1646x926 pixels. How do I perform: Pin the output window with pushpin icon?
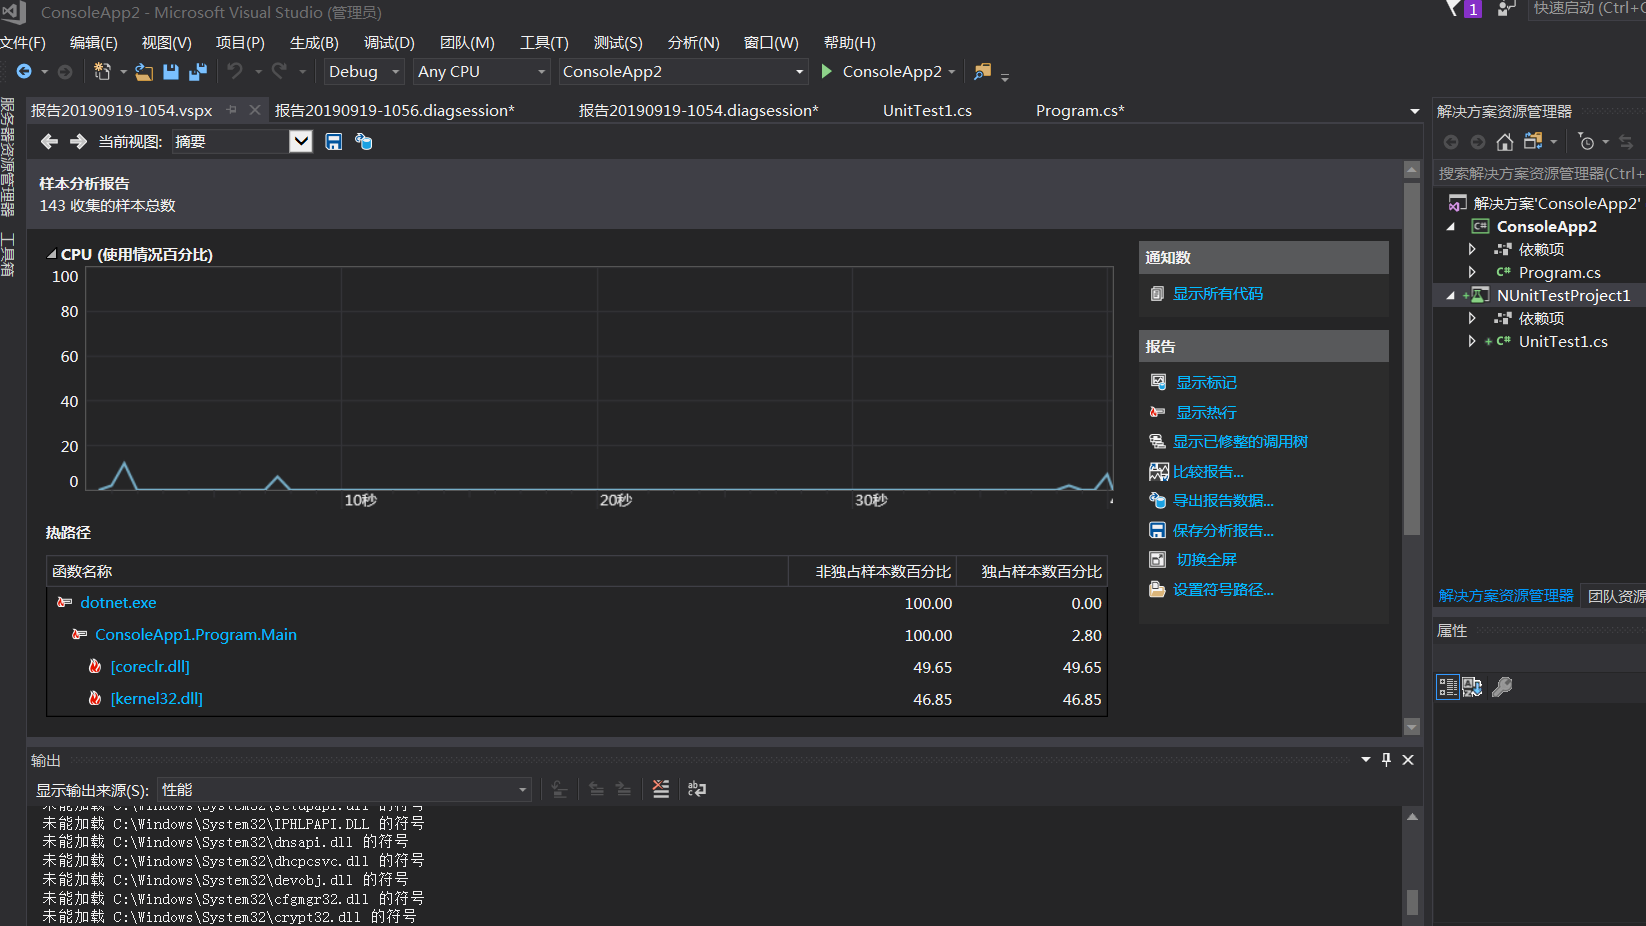click(x=1386, y=760)
